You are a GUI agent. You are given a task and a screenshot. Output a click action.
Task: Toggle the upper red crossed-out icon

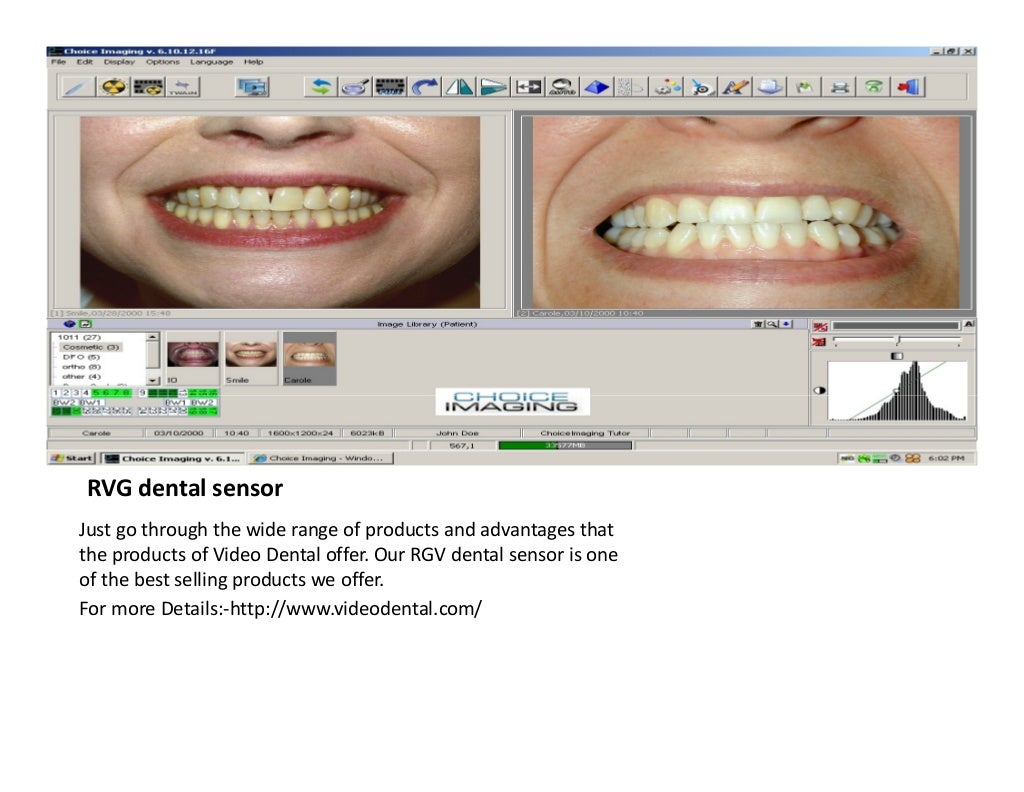[820, 326]
